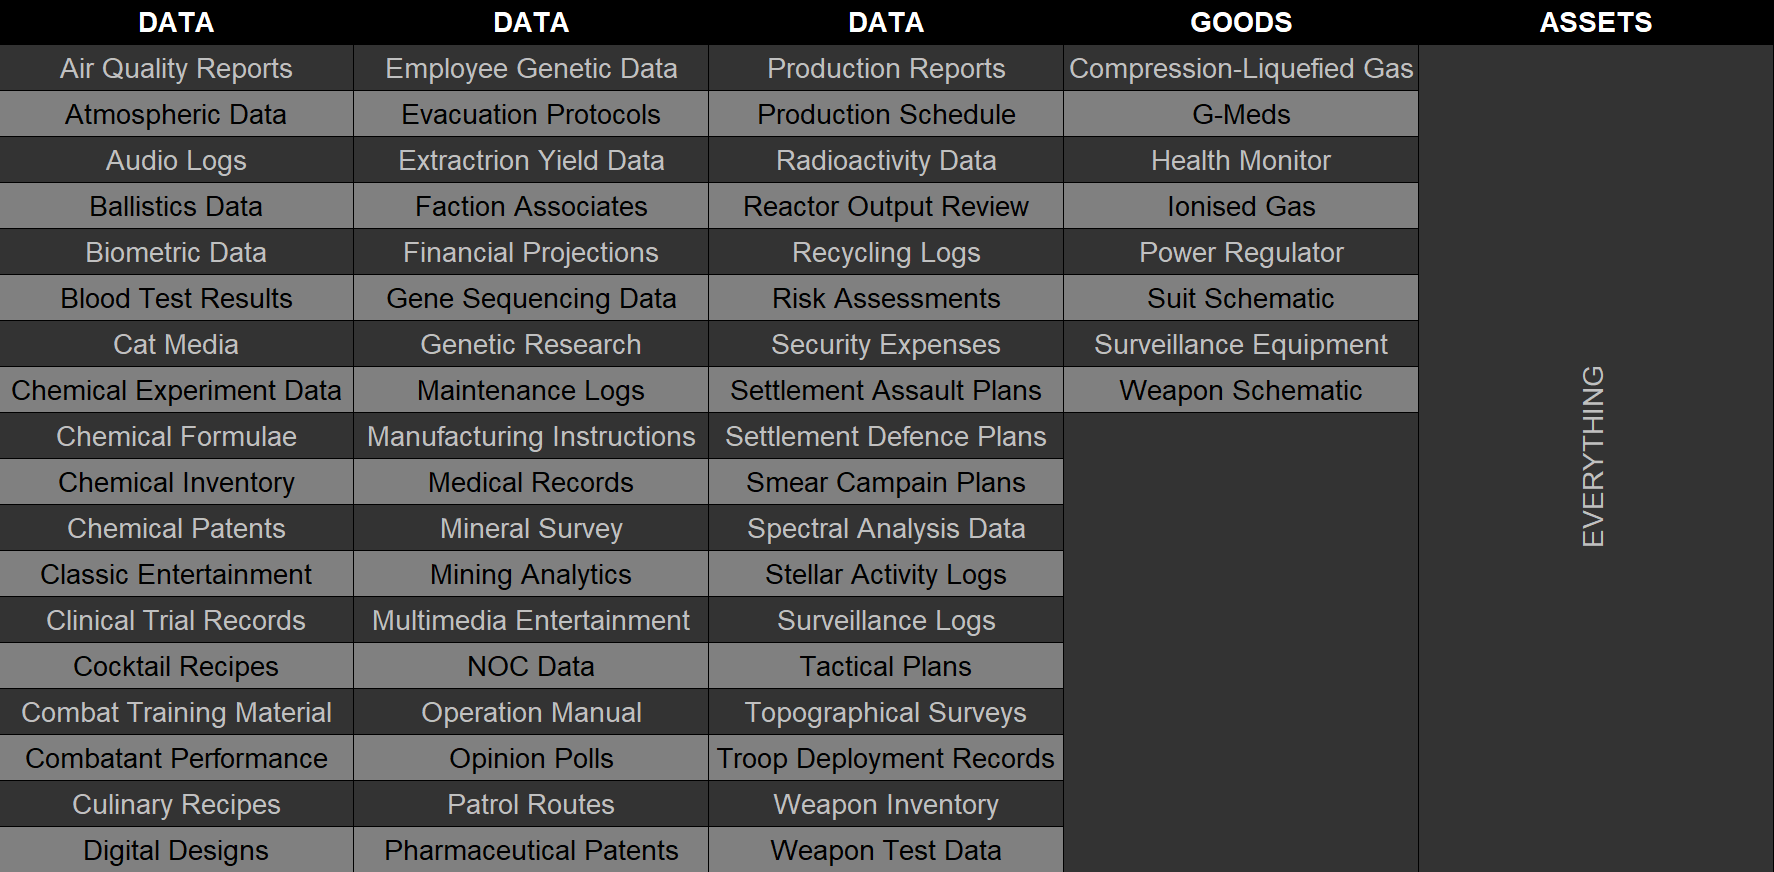This screenshot has width=1774, height=872.
Task: Click the Cat Media entry
Action: click(x=176, y=344)
